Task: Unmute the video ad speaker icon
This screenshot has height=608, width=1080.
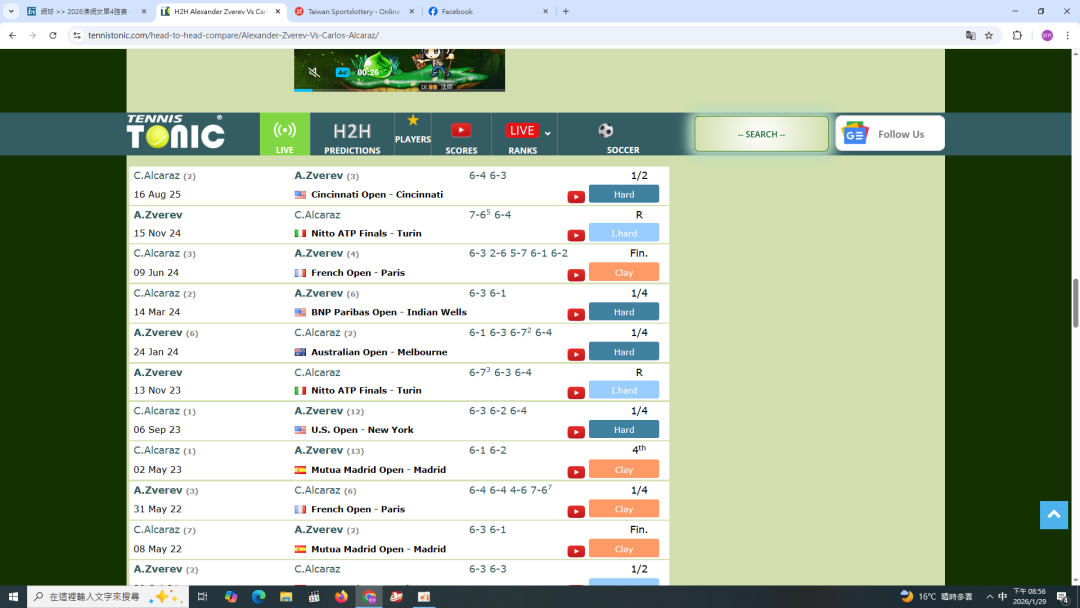Action: point(314,72)
